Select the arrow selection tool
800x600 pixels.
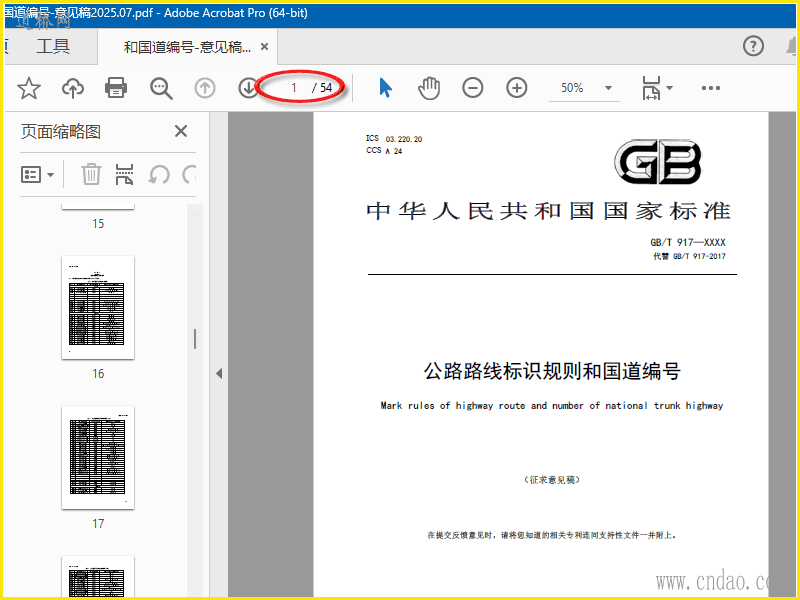[x=386, y=88]
